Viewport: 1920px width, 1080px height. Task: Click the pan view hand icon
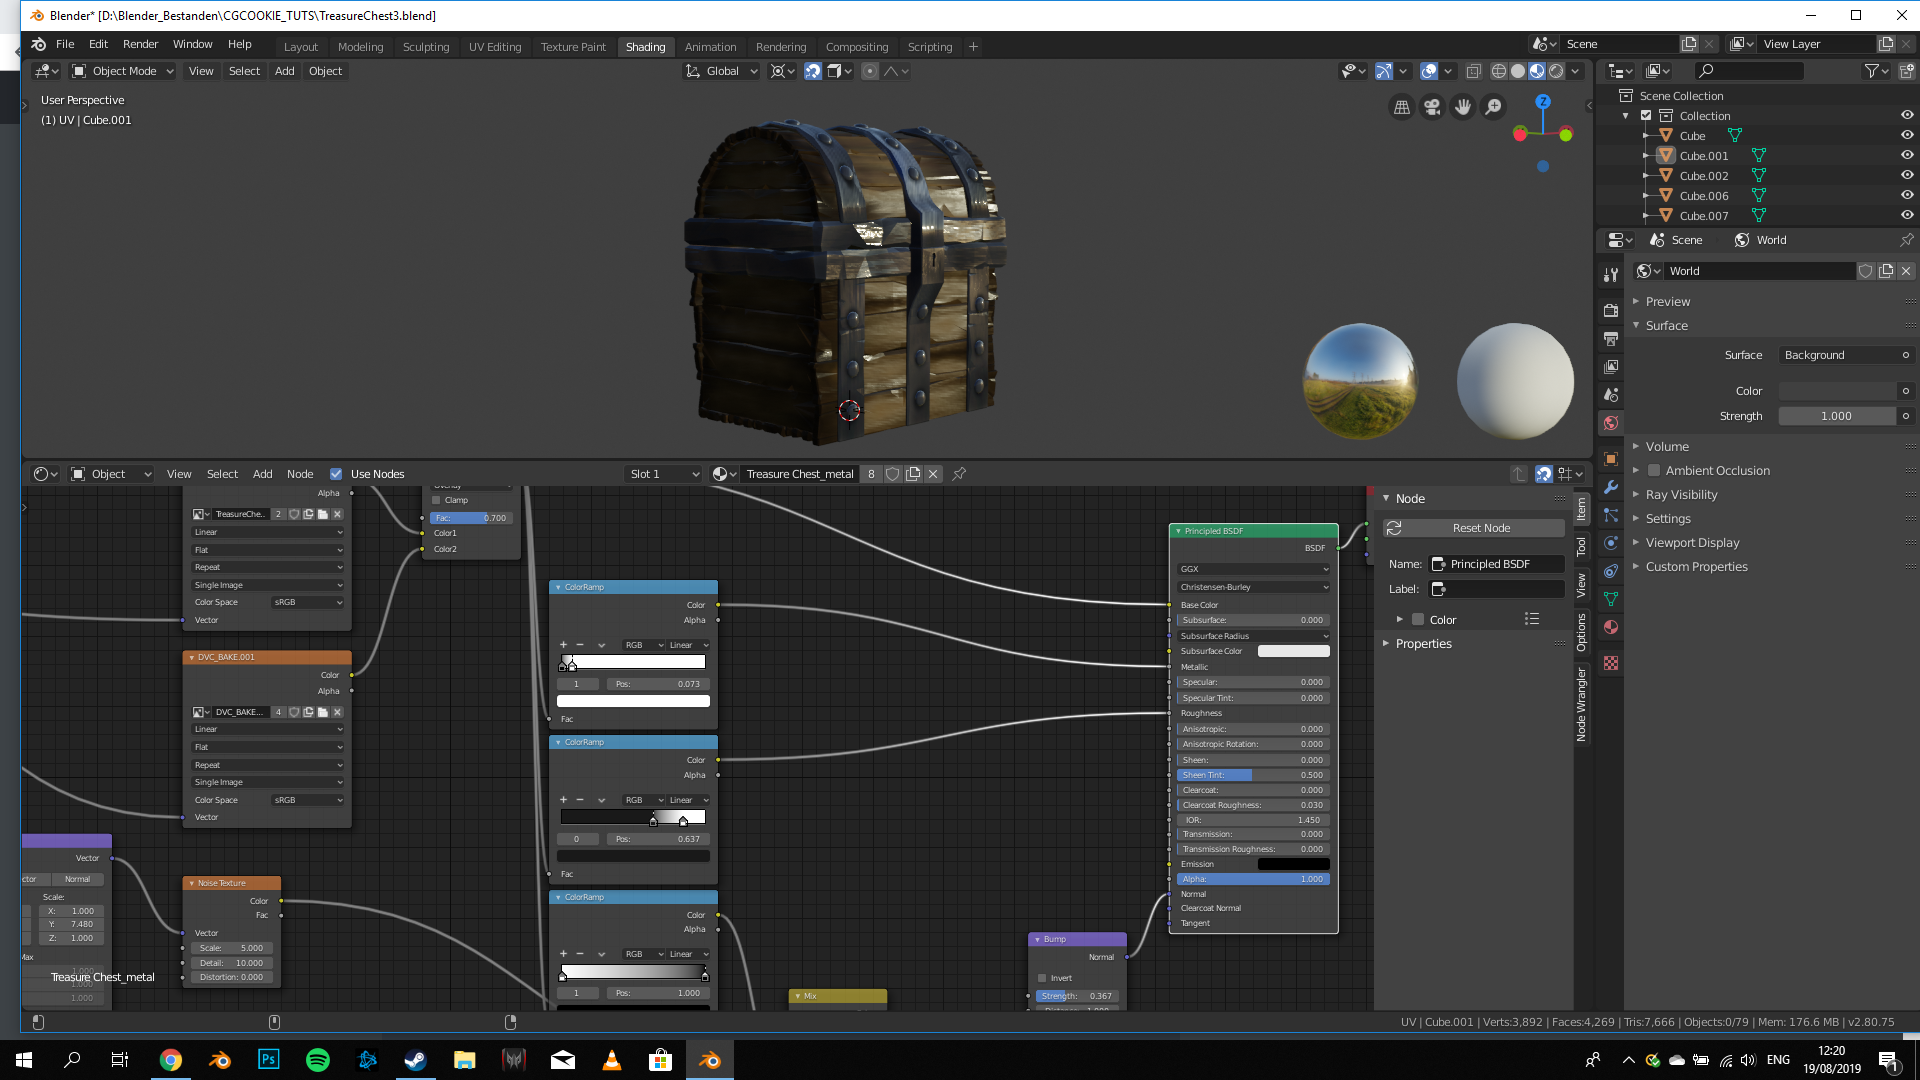tap(1463, 107)
